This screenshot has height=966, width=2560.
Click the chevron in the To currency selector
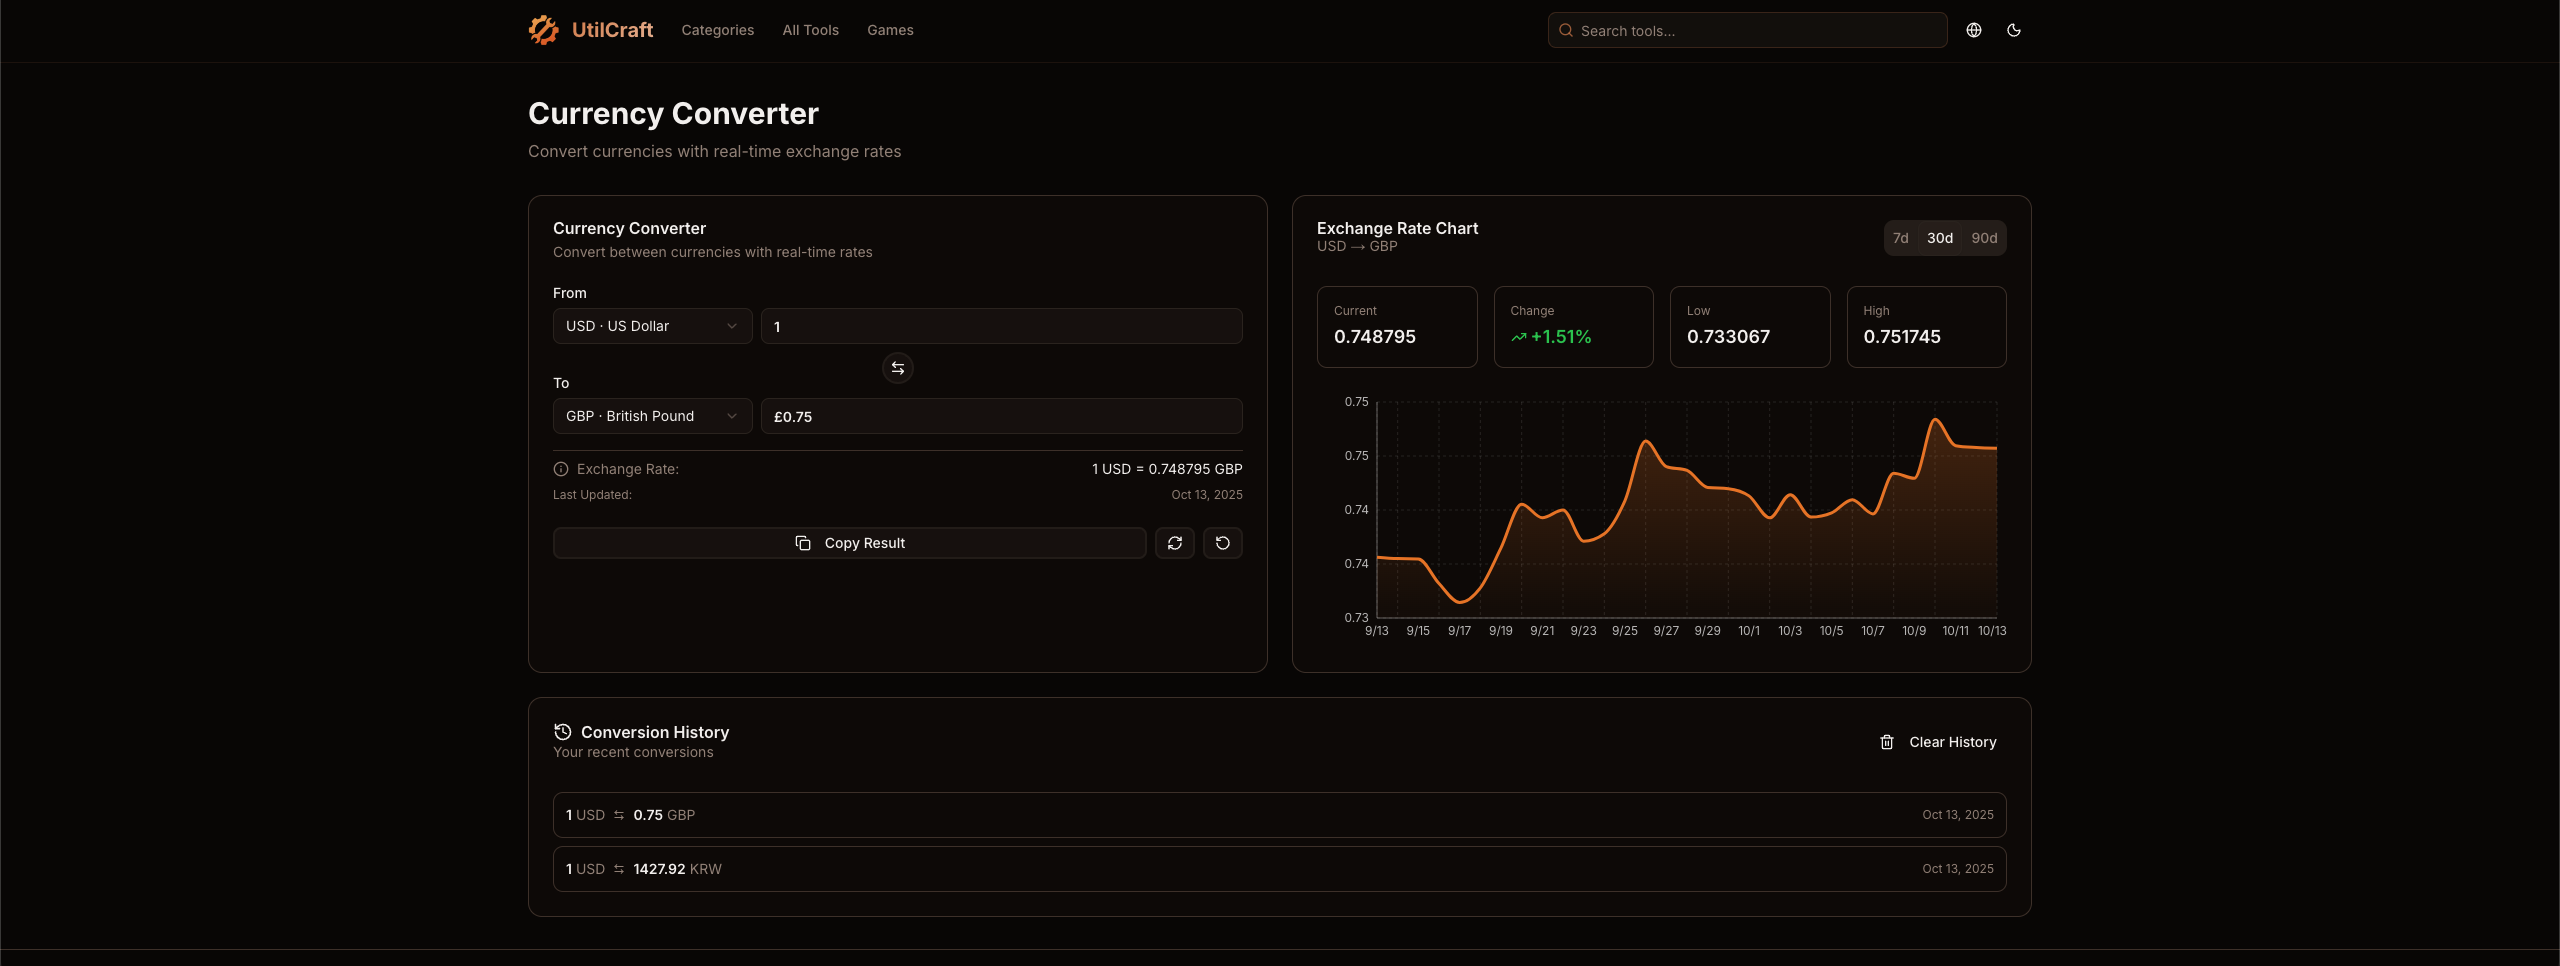(x=732, y=416)
